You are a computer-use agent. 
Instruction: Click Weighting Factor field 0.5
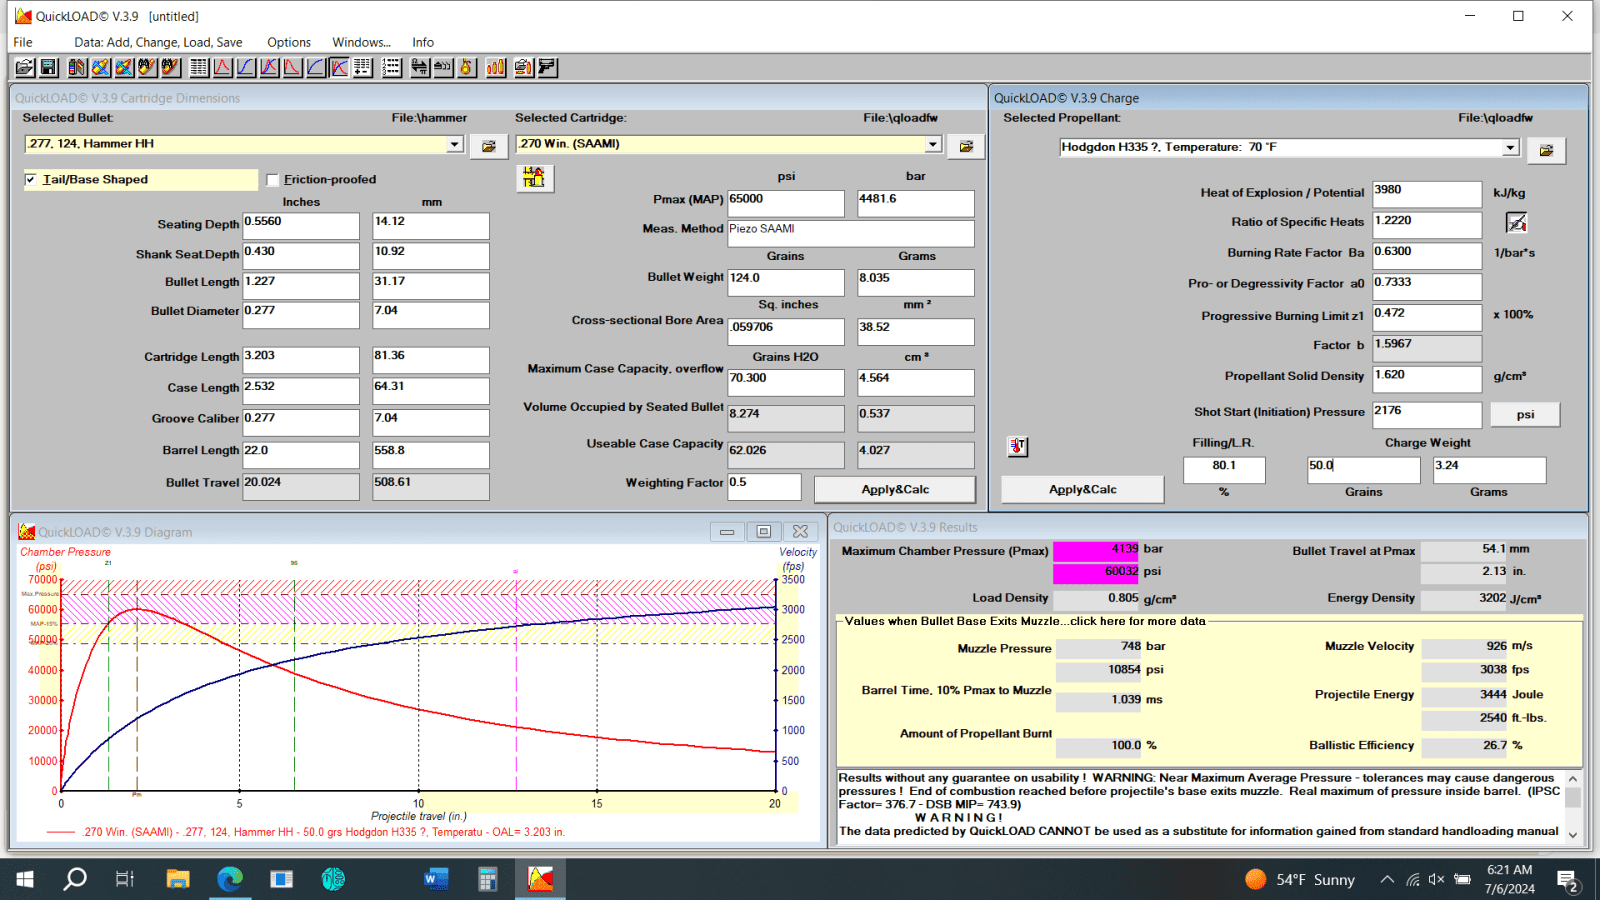coord(764,486)
